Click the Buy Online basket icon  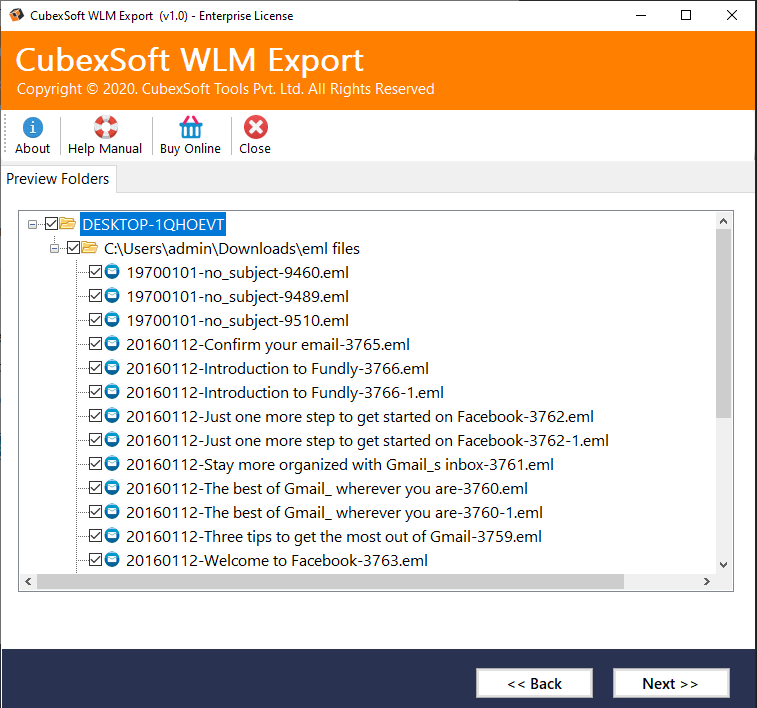point(190,128)
